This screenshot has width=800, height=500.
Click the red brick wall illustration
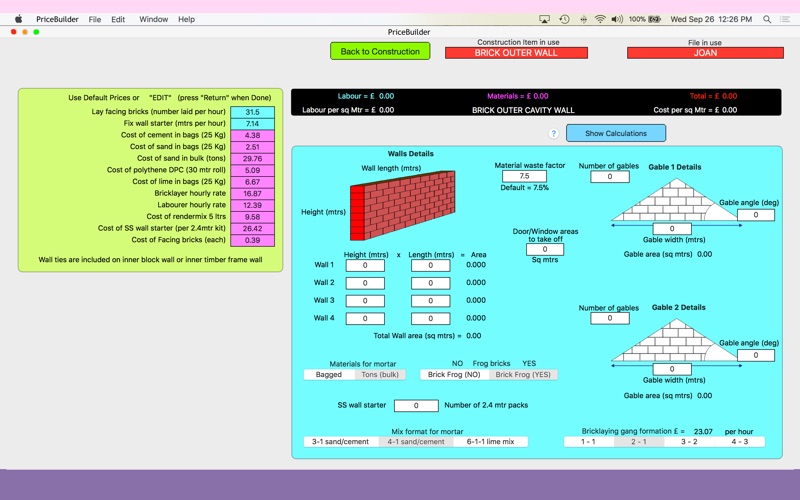tap(403, 206)
